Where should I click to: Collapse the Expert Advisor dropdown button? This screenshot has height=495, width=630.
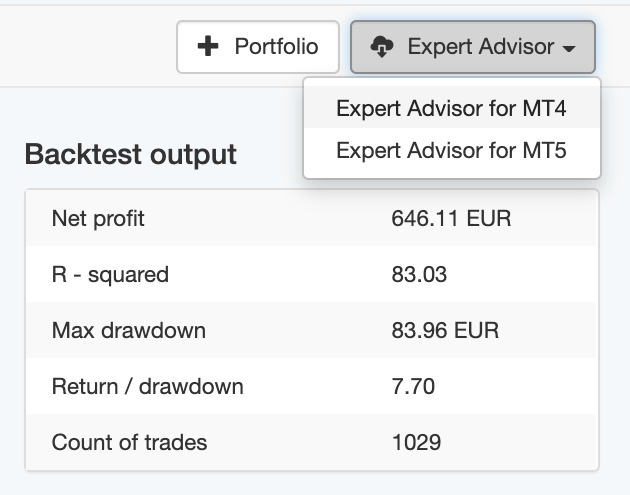(x=473, y=47)
